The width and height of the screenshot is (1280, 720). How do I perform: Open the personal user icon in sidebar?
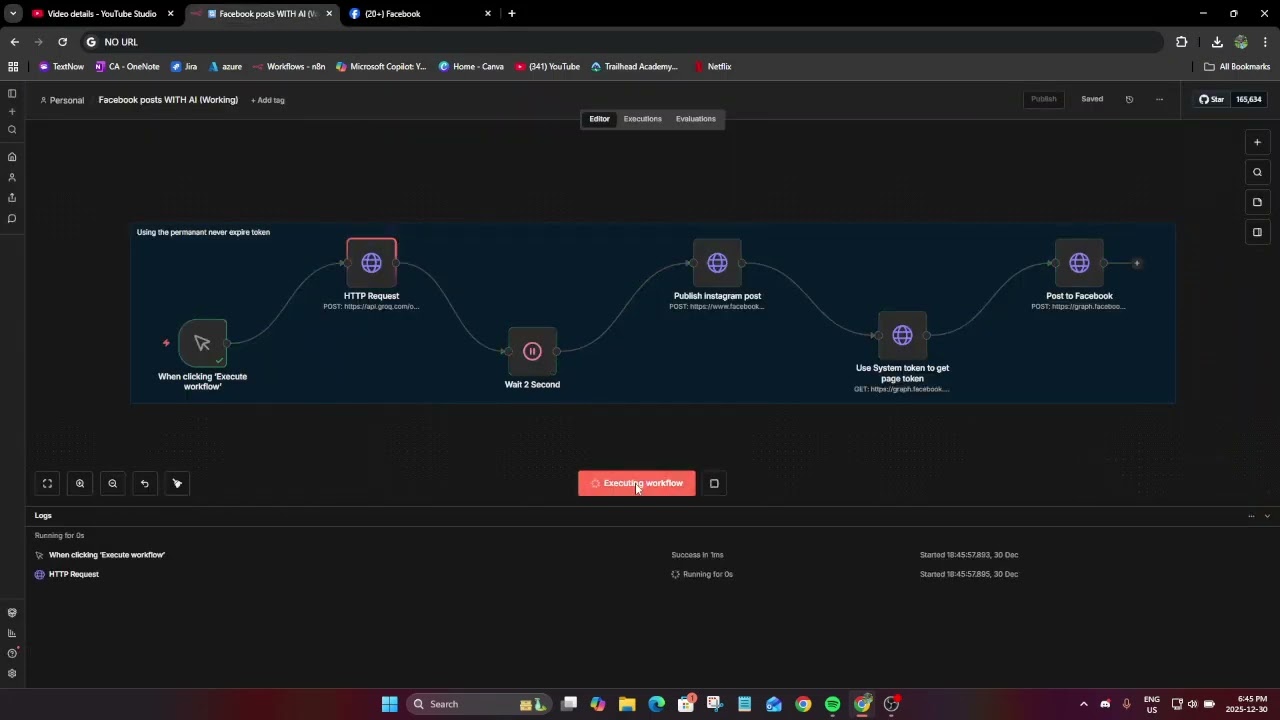12,177
